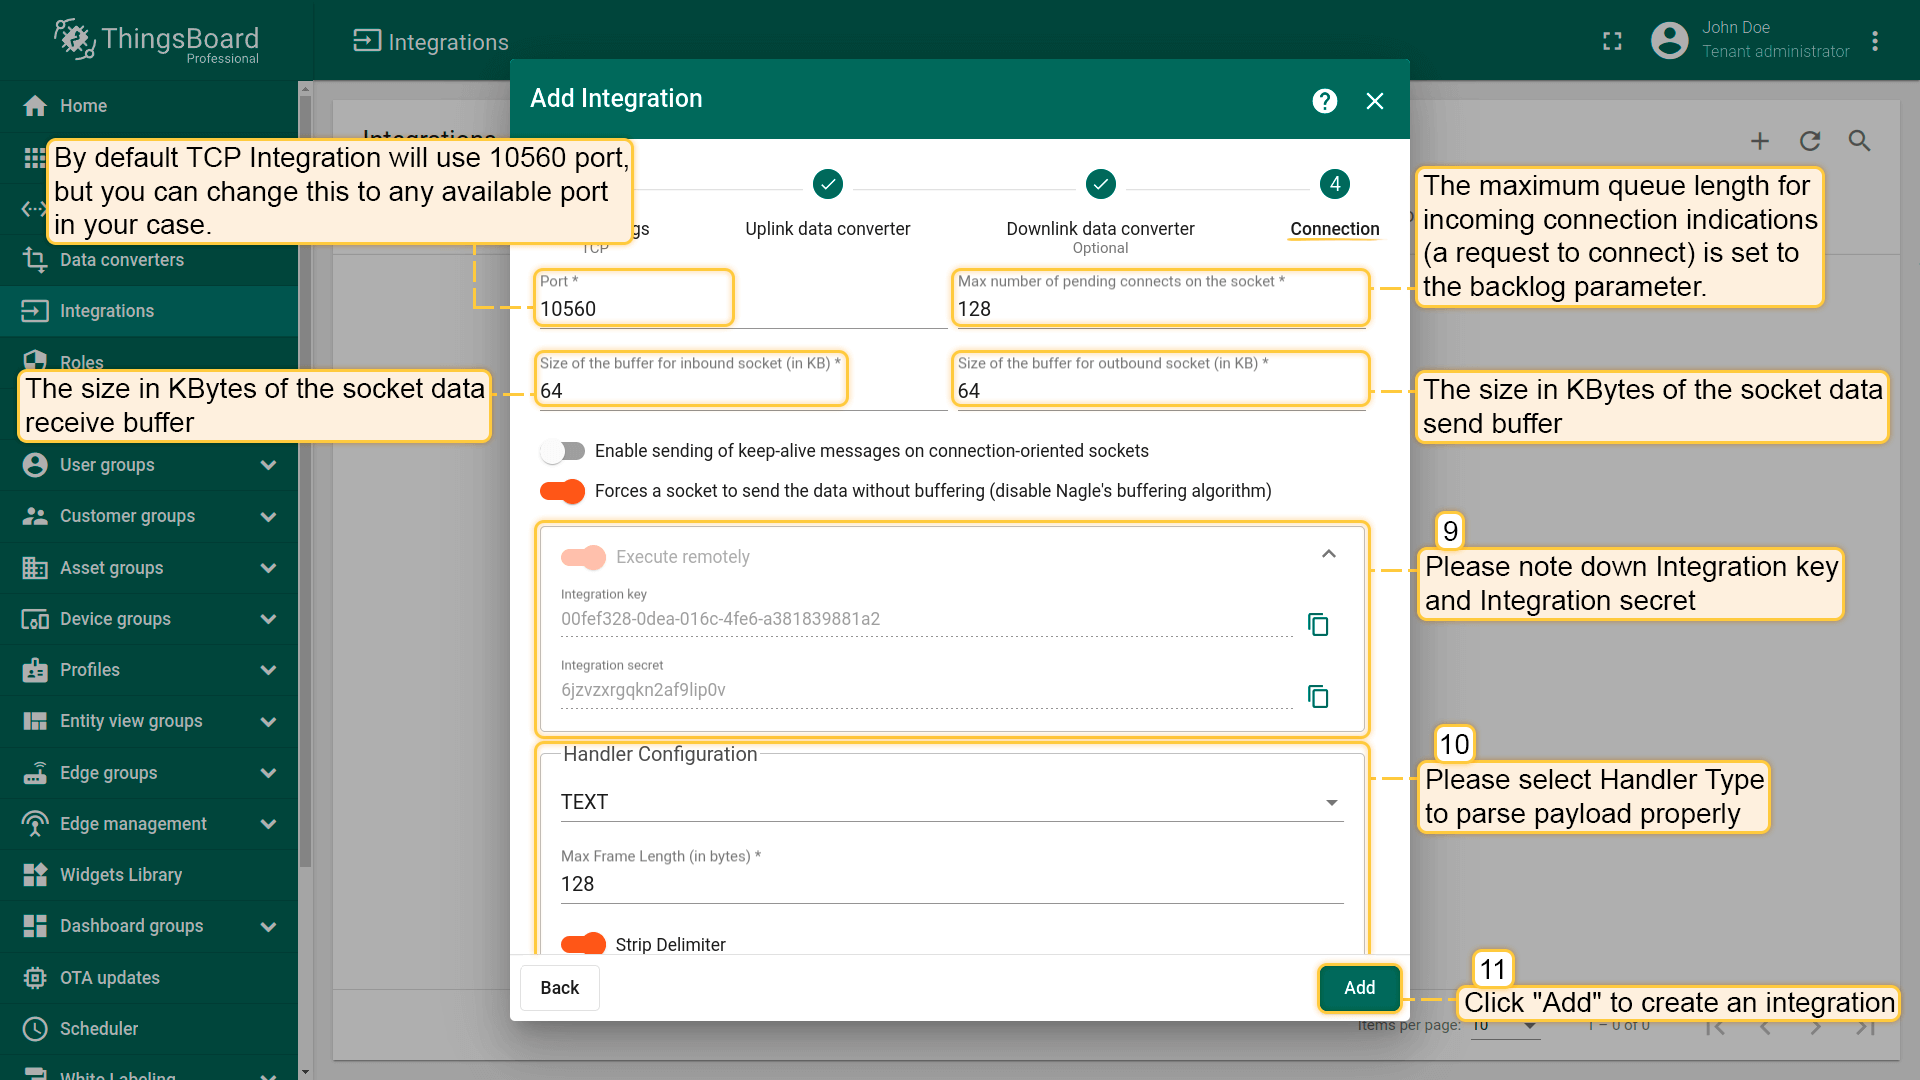Viewport: 1920px width, 1080px height.
Task: Enable keep-alive messages toggle
Action: pyautogui.click(x=562, y=451)
